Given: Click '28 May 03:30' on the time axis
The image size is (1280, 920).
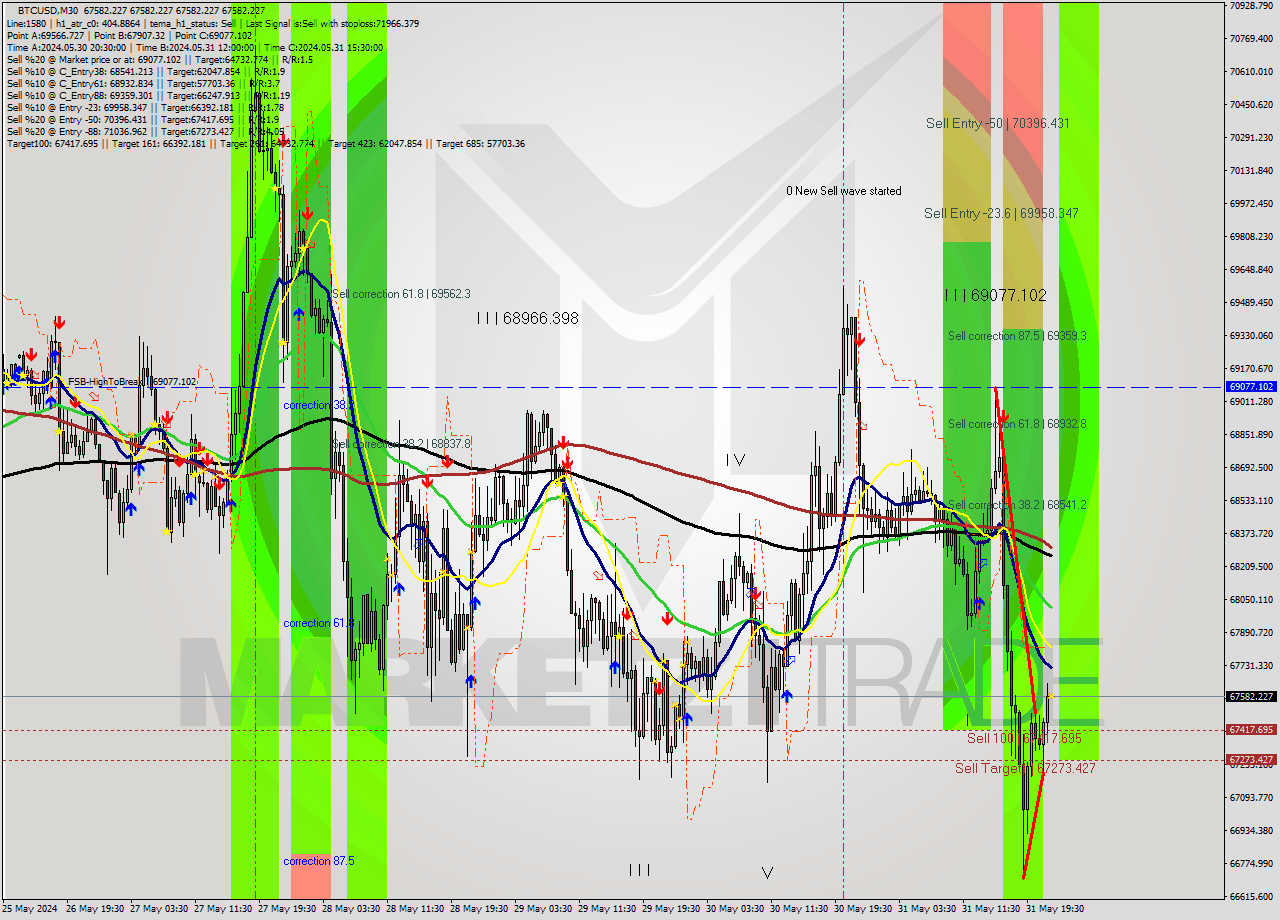Looking at the screenshot, I should (353, 909).
